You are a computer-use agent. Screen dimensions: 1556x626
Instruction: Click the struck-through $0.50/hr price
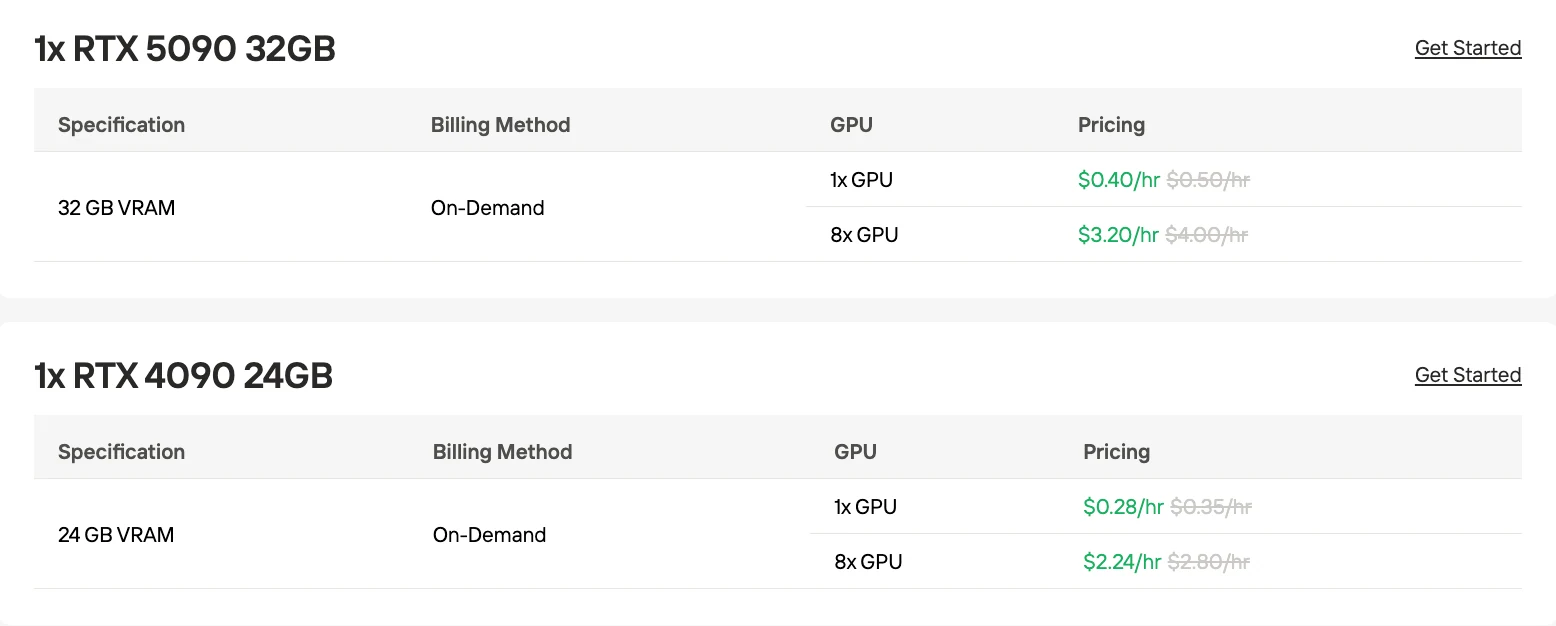click(1208, 180)
